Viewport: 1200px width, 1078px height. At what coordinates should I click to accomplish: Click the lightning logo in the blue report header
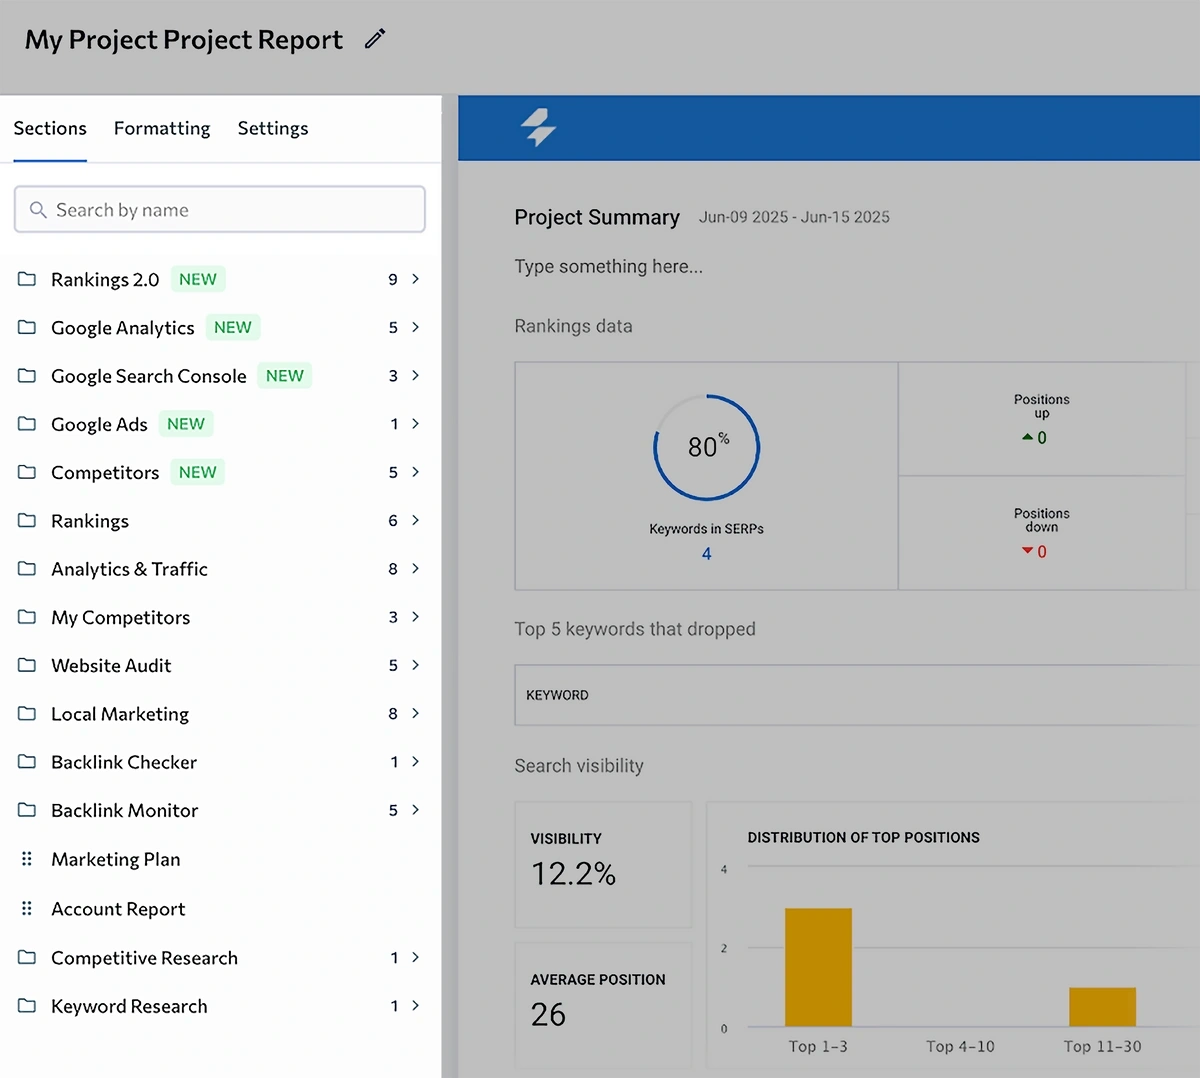click(537, 127)
